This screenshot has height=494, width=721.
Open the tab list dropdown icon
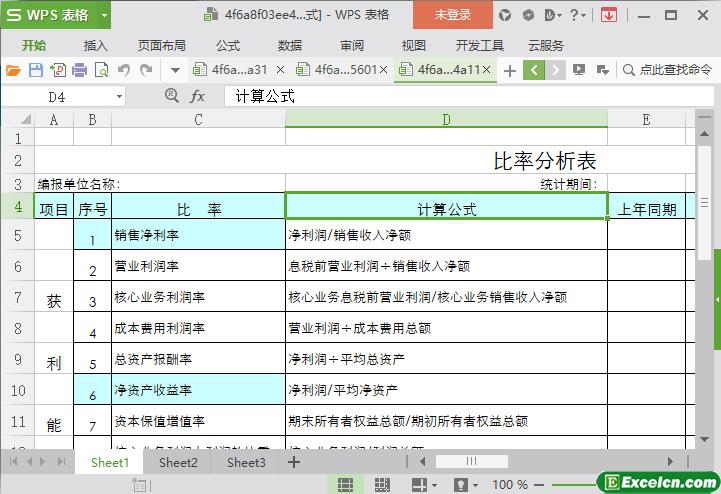pos(602,70)
